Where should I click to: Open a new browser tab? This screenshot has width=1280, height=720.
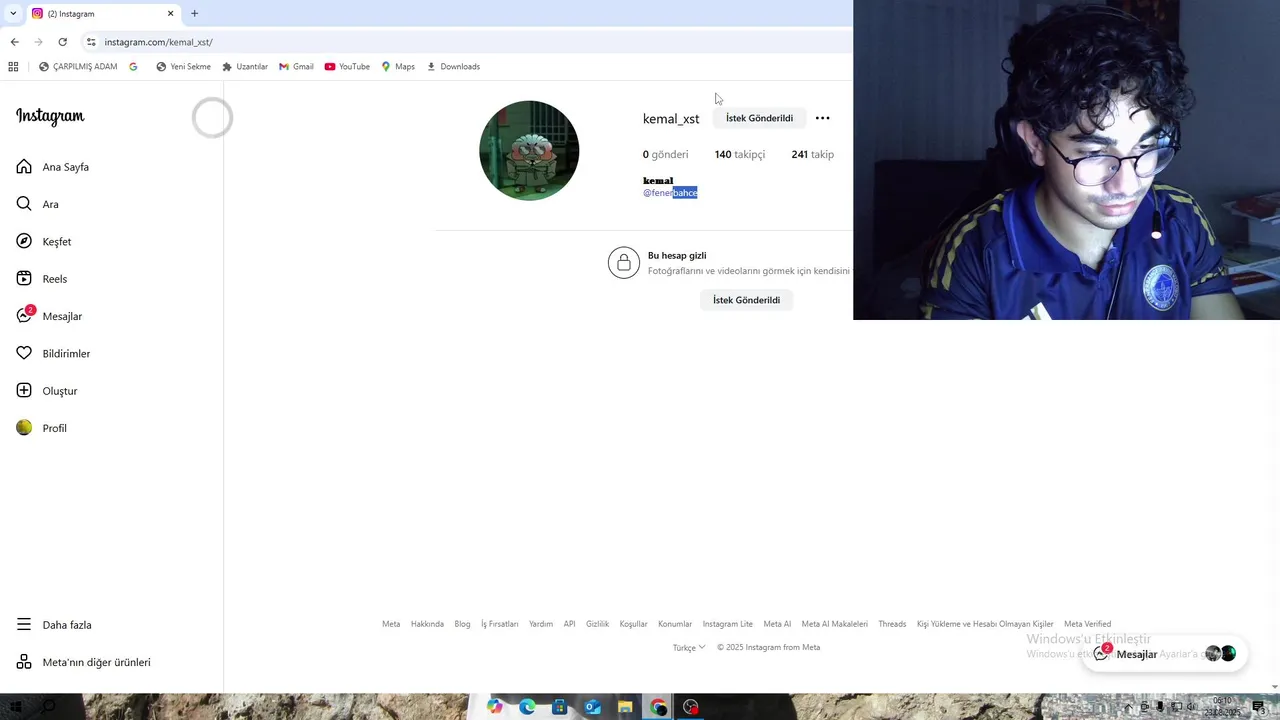tap(194, 14)
